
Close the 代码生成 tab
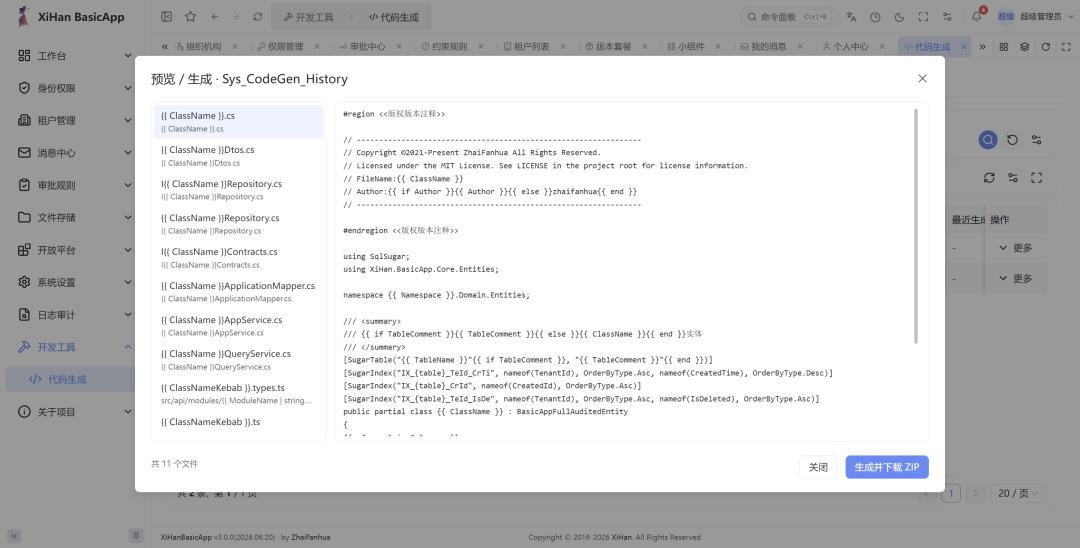click(x=964, y=47)
